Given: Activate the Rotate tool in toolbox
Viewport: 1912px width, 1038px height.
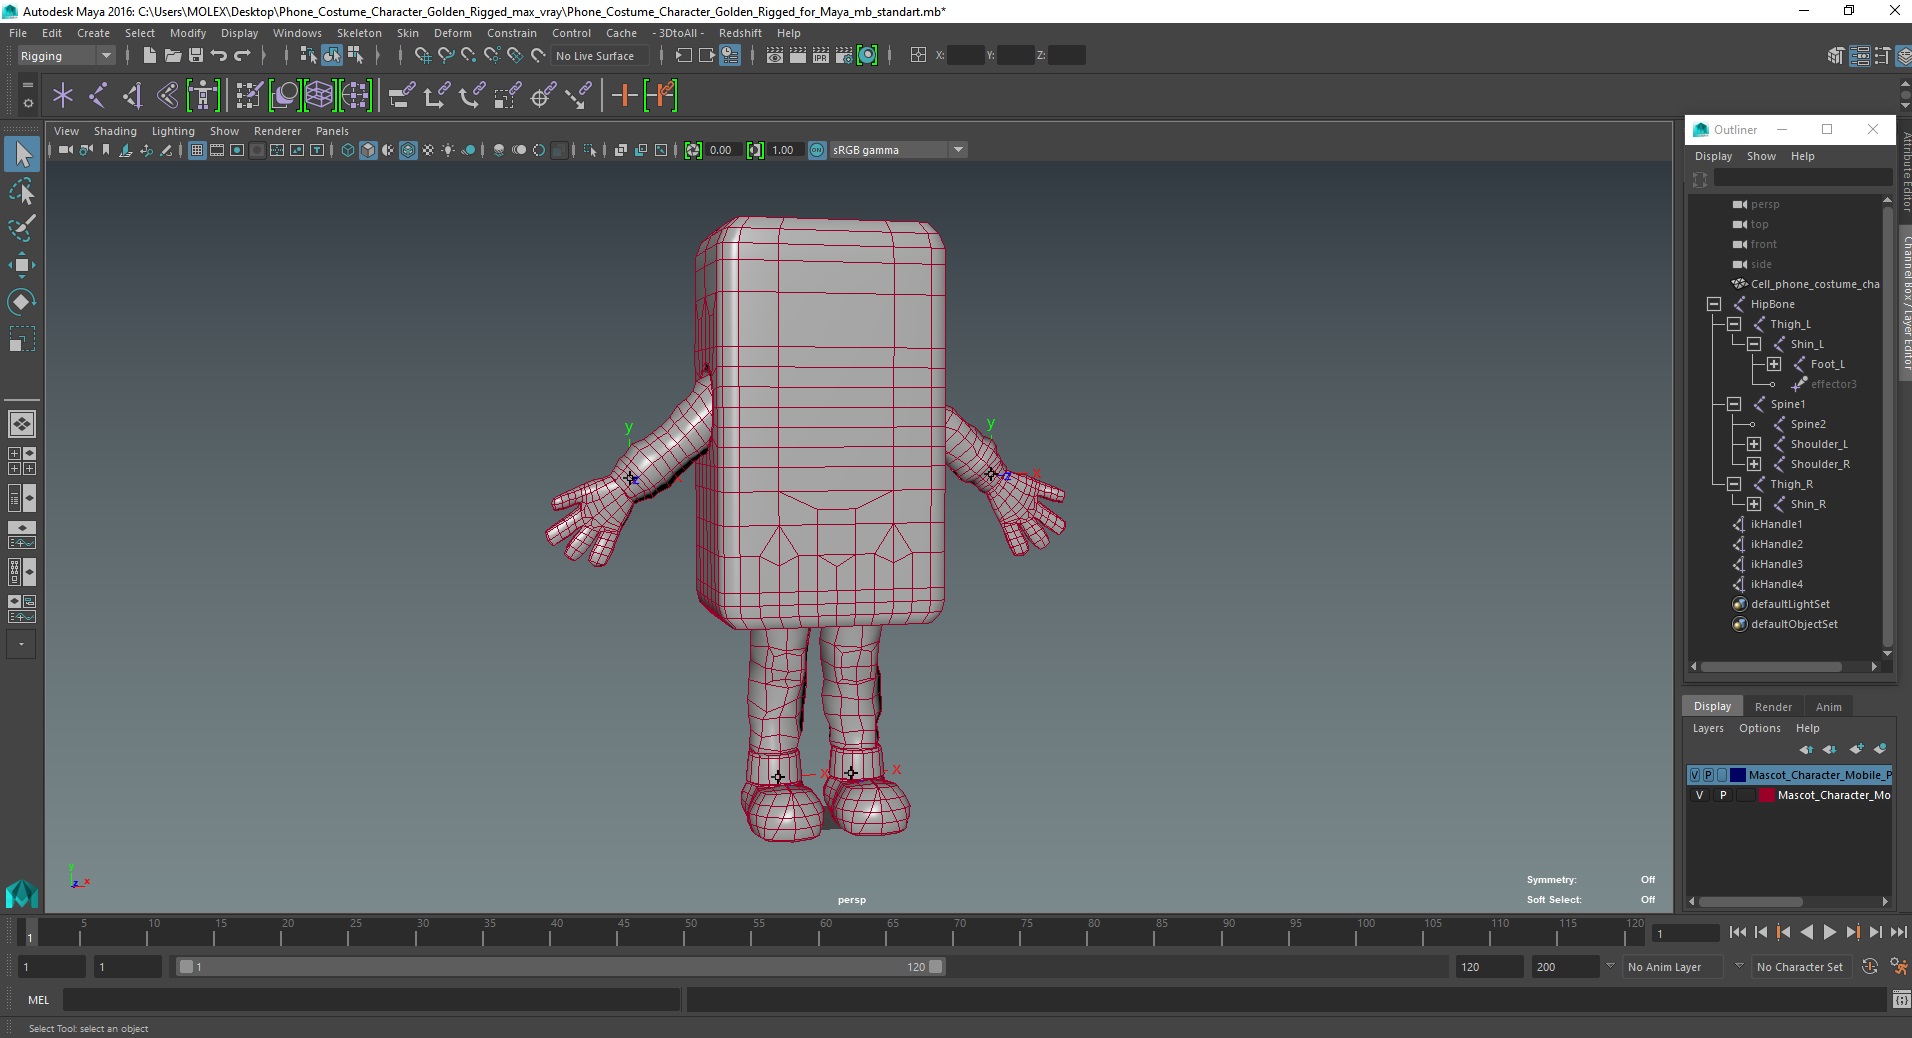Looking at the screenshot, I should (x=22, y=302).
